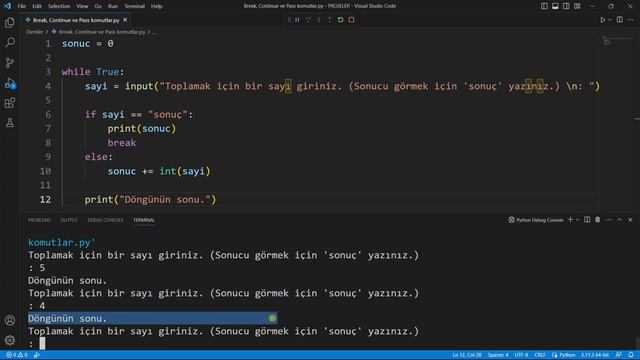Click the 'break' keyword on line 8
640x360 pixels.
click(x=122, y=143)
